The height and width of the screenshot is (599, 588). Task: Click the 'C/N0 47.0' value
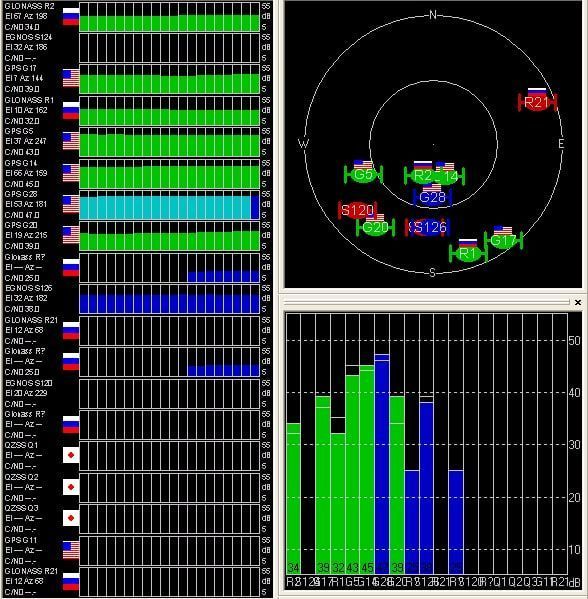pos(22,215)
